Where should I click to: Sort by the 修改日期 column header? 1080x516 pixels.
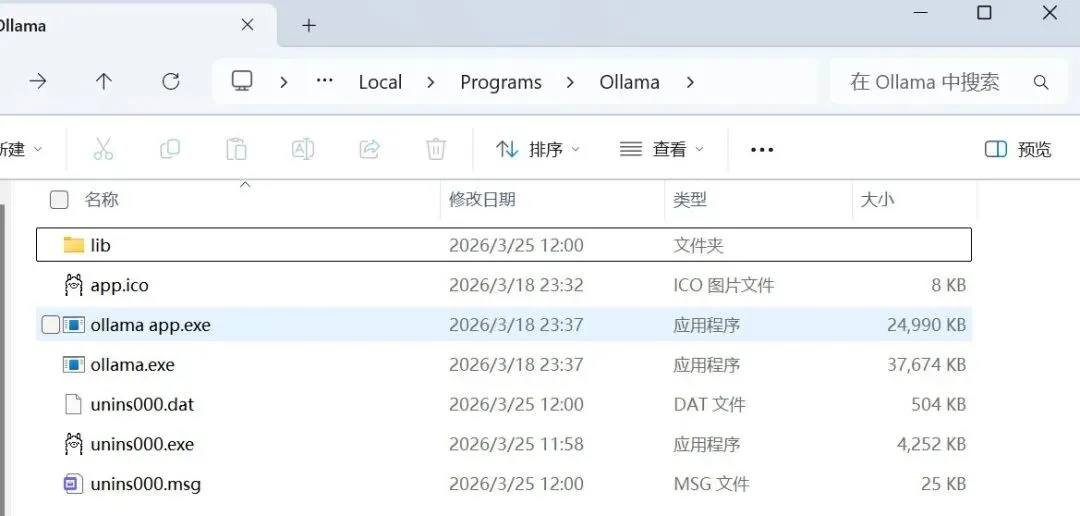tap(482, 200)
